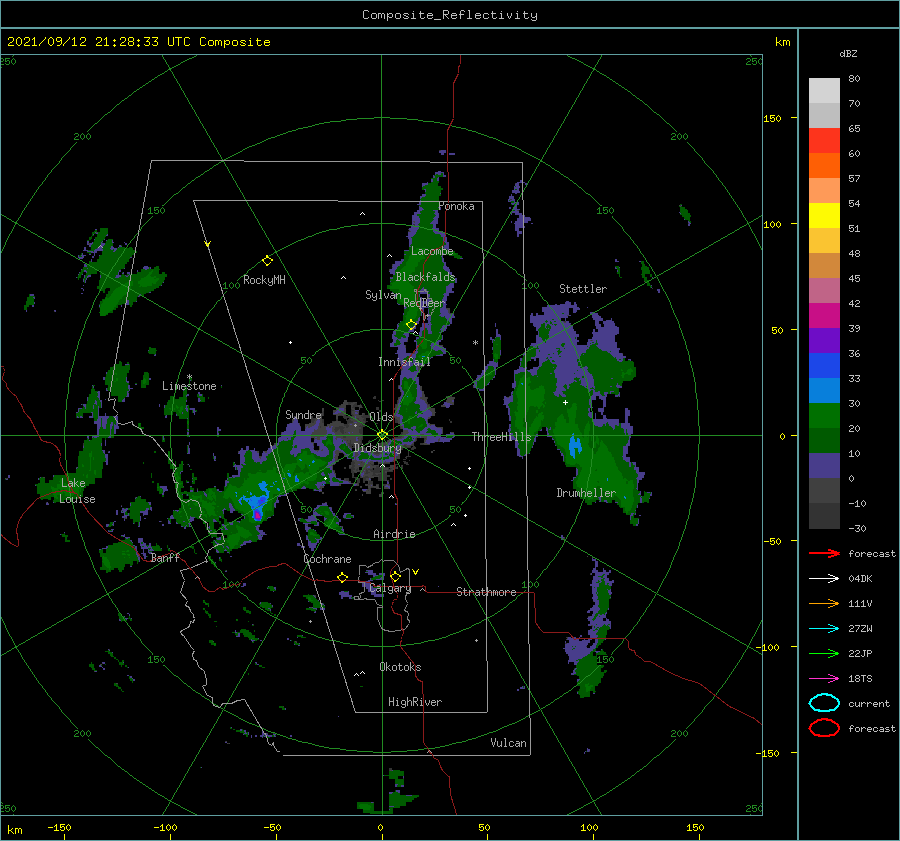
Task: Click the Sylvan label
Action: 383,295
